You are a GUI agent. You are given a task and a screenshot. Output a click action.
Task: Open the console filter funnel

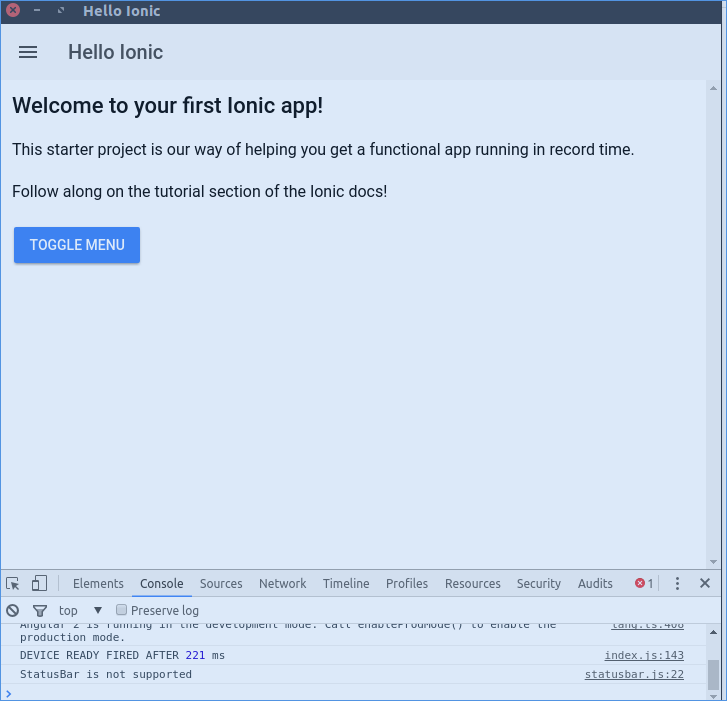40,611
